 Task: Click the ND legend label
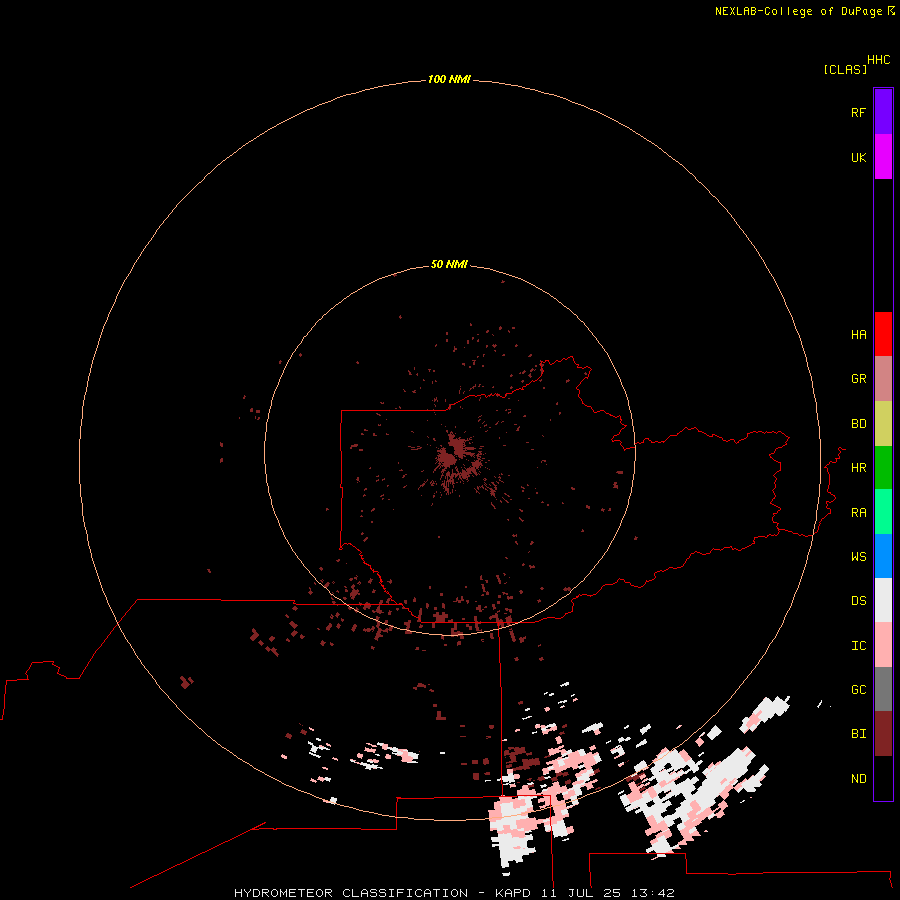pos(858,778)
